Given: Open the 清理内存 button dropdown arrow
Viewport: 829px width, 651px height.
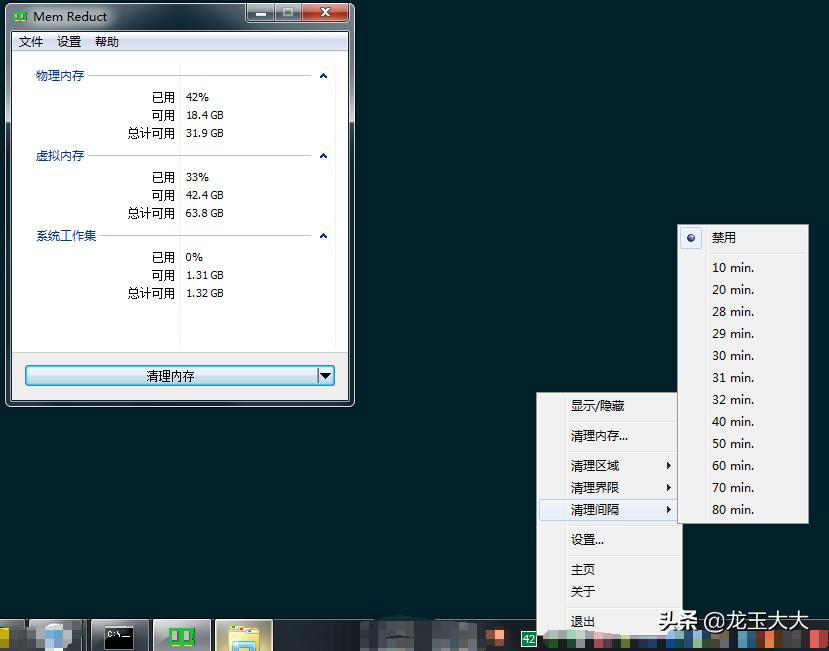Looking at the screenshot, I should point(327,374).
